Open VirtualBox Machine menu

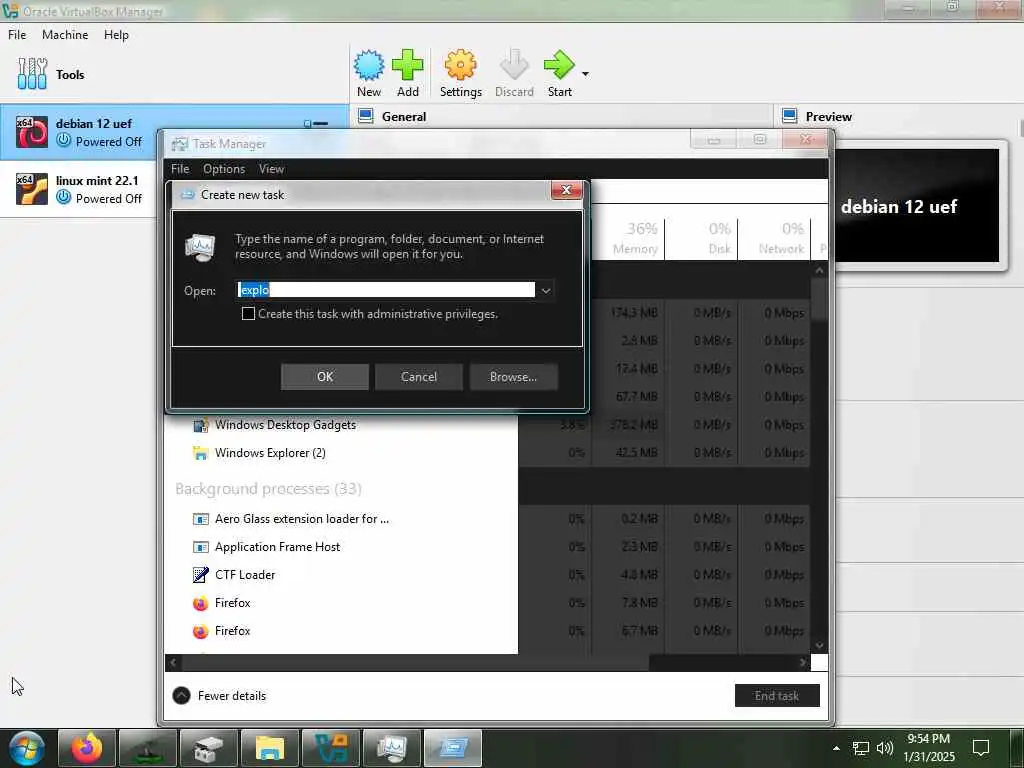65,35
